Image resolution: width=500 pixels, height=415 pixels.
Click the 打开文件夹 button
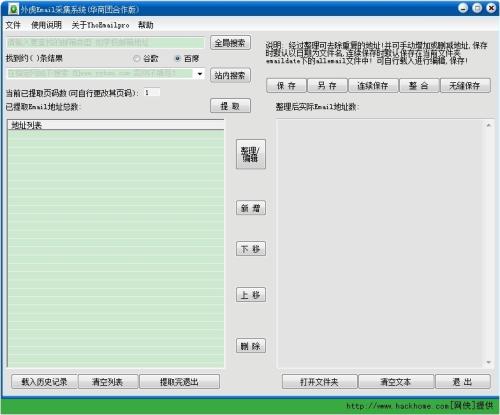click(x=319, y=382)
